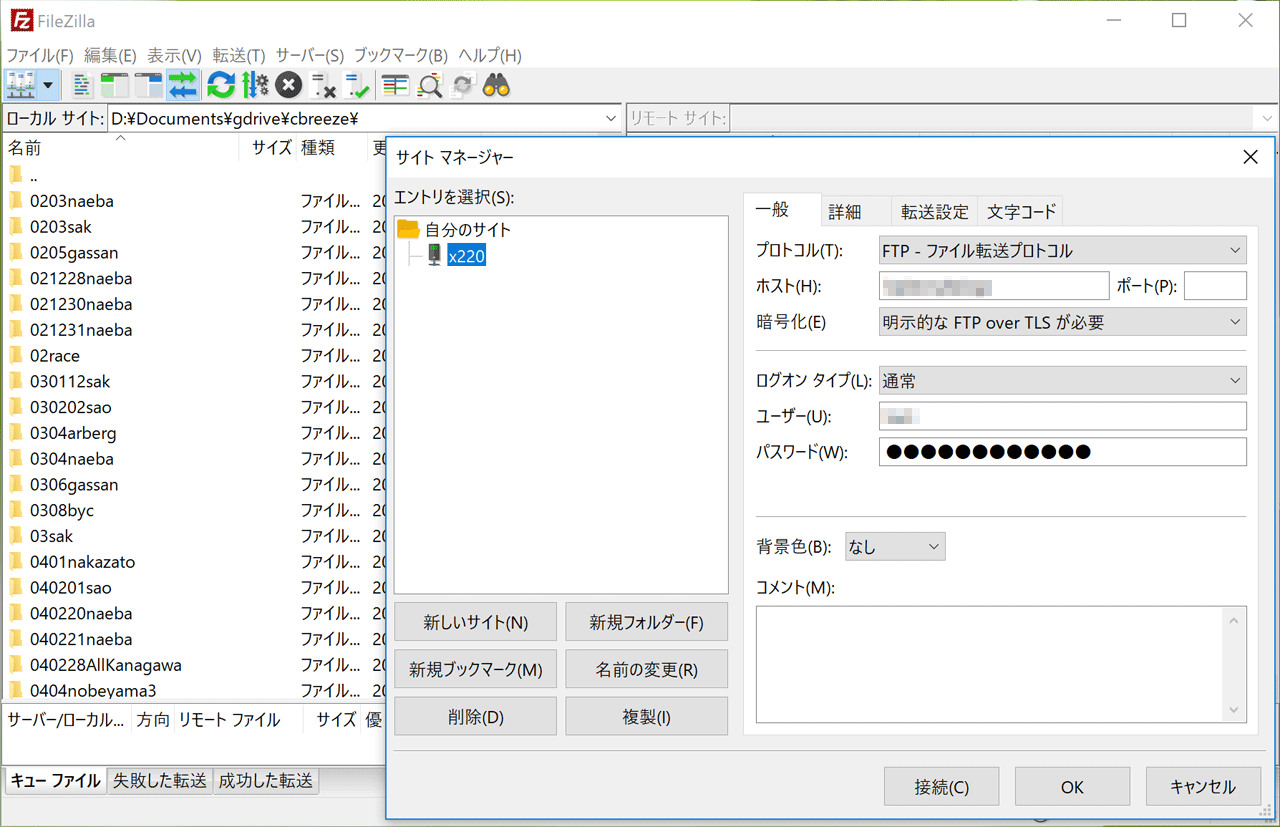Viewport: 1280px width, 827px height.
Task: Select the 040228AllKanagawa folder row
Action: click(195, 665)
